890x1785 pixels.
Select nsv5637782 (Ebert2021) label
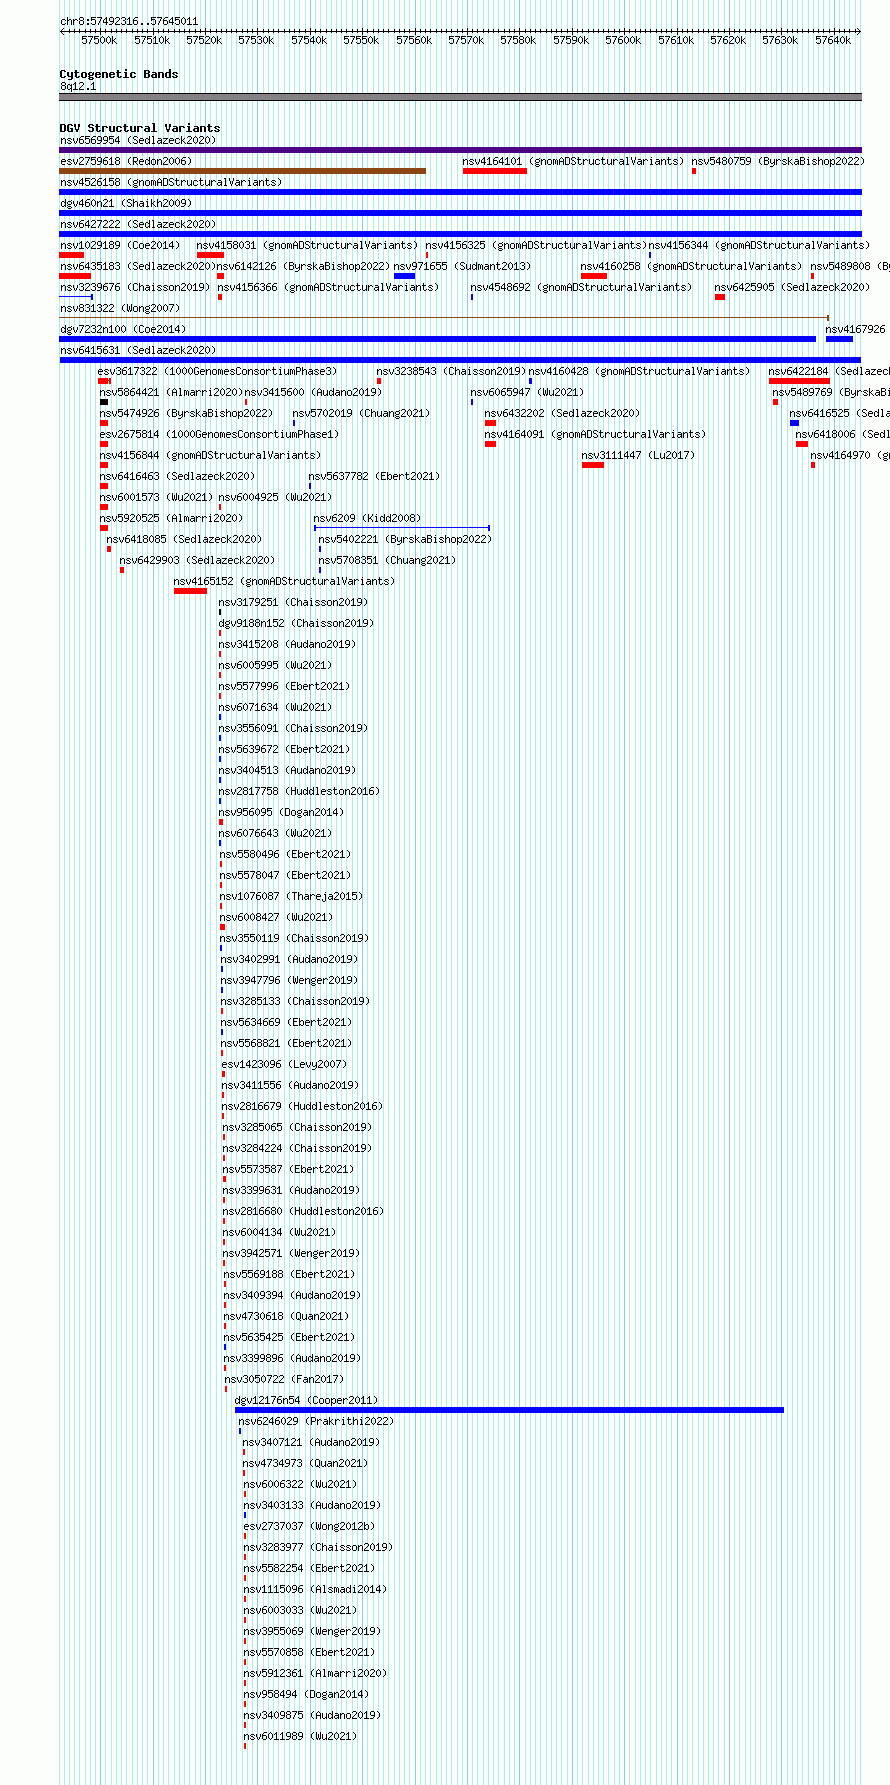[x=374, y=476]
